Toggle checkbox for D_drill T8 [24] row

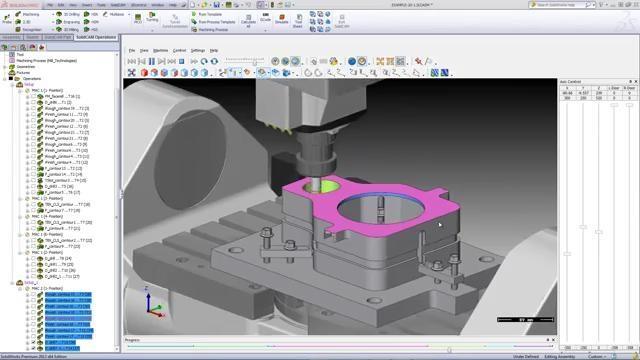coord(33,258)
